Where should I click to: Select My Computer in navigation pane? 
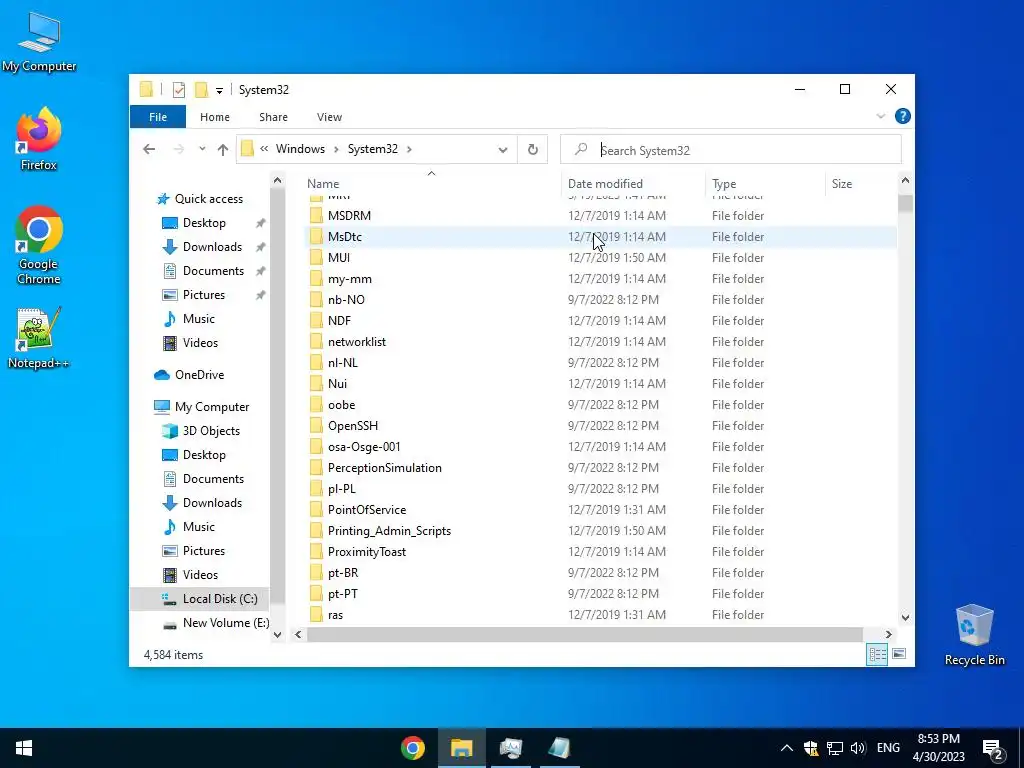coord(202,407)
